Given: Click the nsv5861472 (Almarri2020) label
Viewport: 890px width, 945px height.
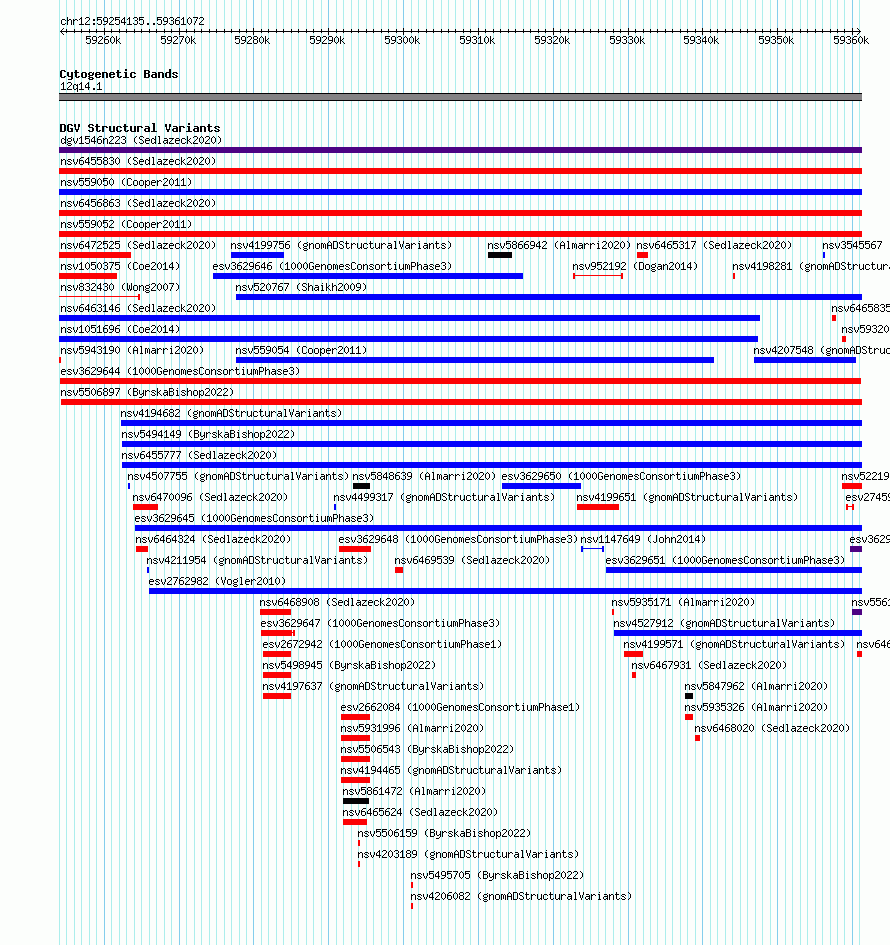Looking at the screenshot, I should point(414,791).
